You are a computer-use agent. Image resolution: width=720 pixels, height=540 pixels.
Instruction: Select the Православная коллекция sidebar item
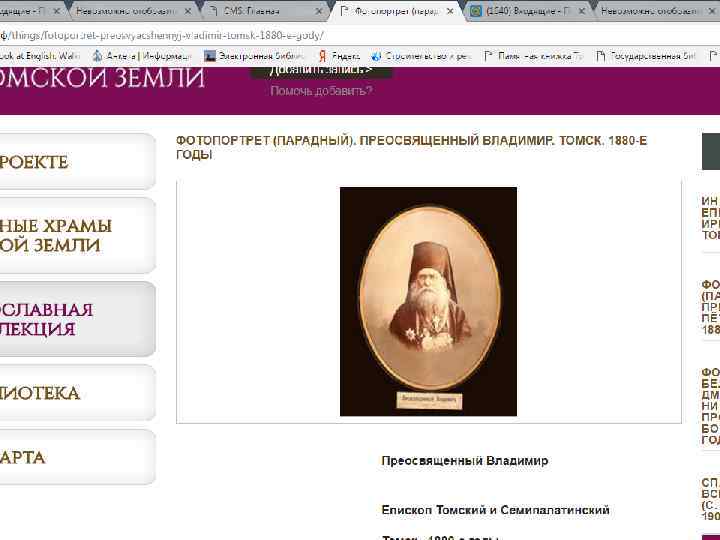tap(76, 319)
